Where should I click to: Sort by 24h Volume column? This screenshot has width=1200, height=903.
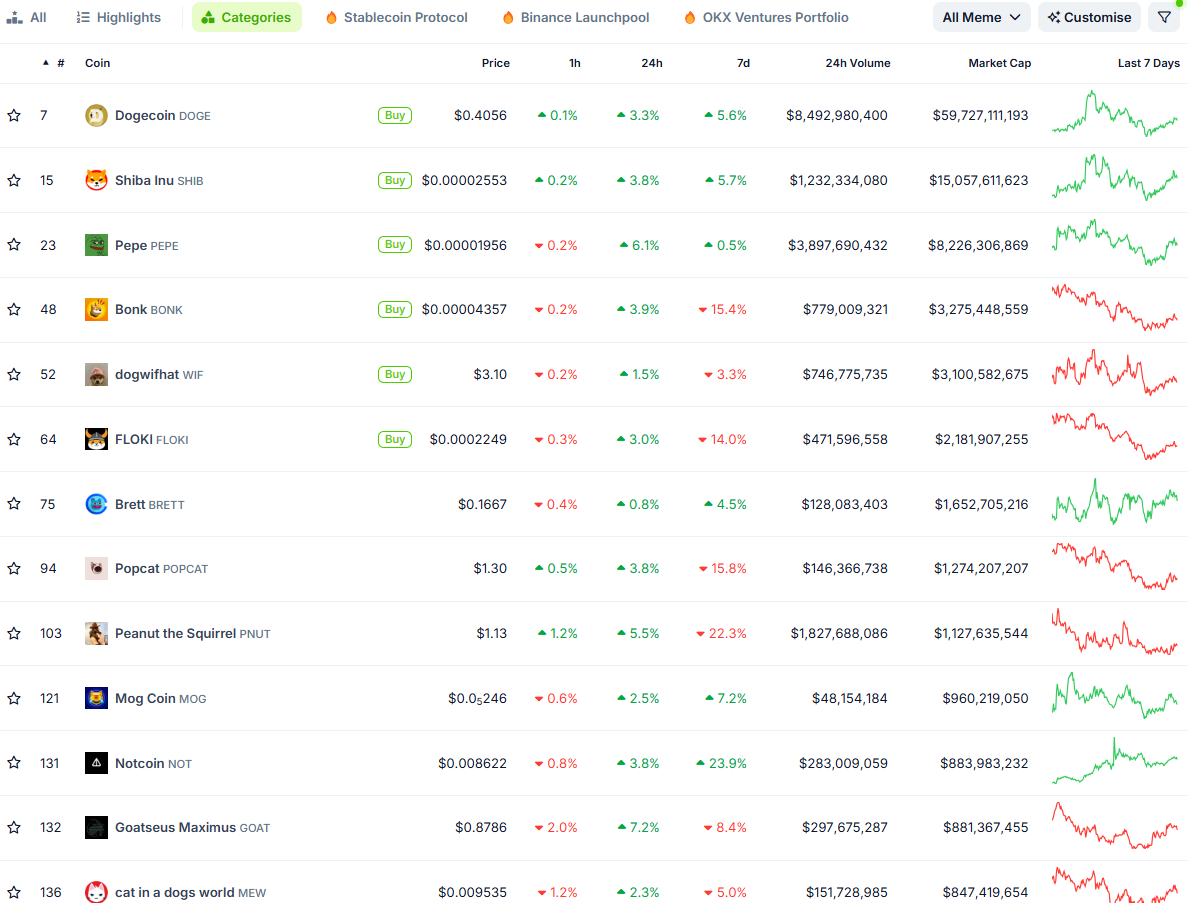(857, 63)
